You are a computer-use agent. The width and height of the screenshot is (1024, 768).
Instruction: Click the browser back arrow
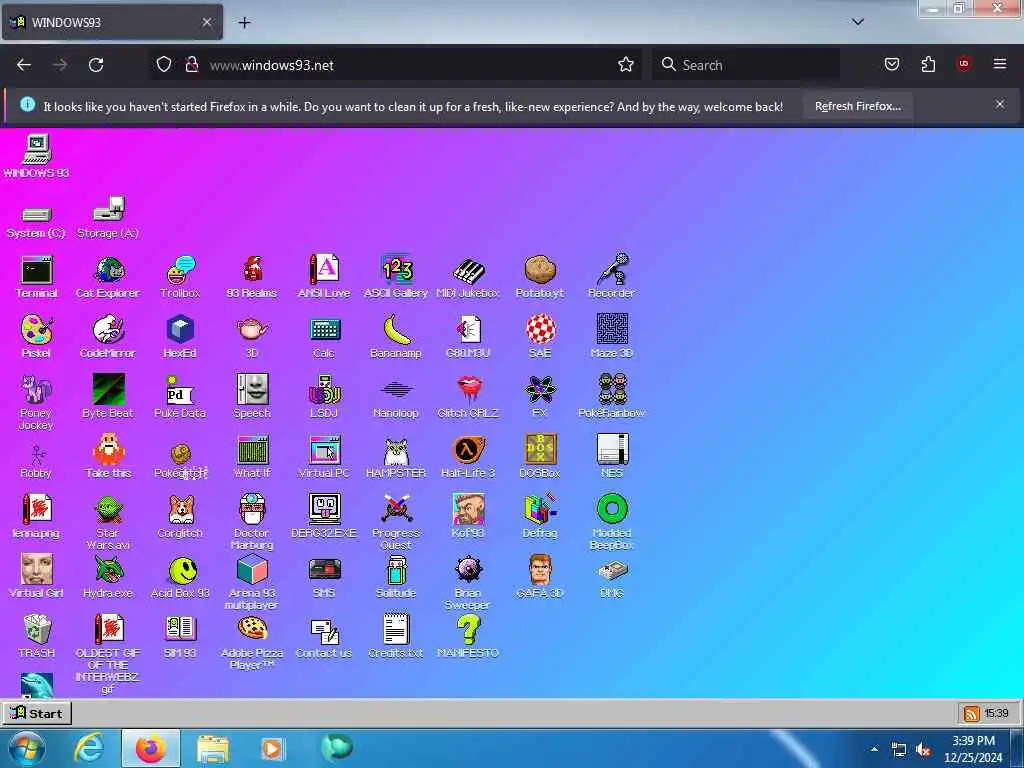(x=24, y=65)
